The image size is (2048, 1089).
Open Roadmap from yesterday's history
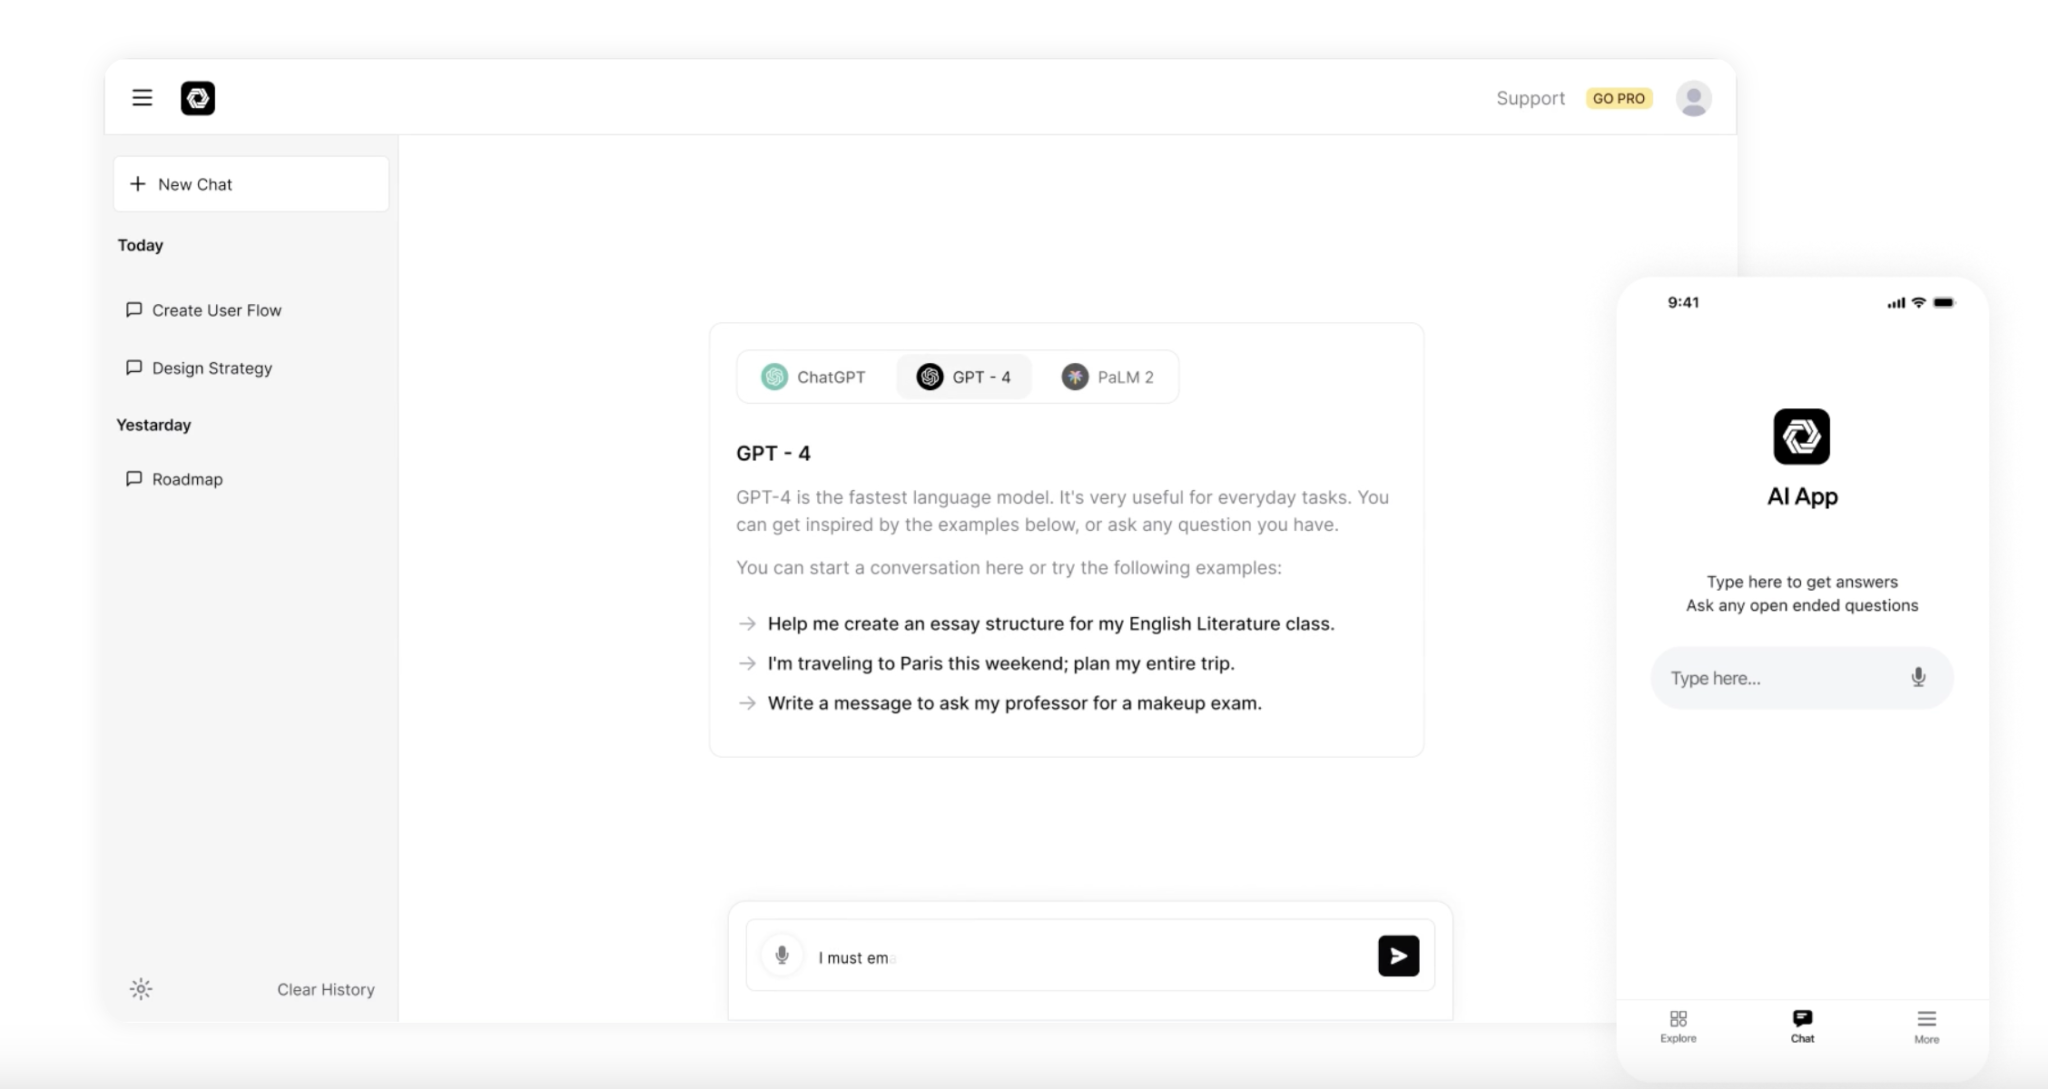(x=187, y=478)
